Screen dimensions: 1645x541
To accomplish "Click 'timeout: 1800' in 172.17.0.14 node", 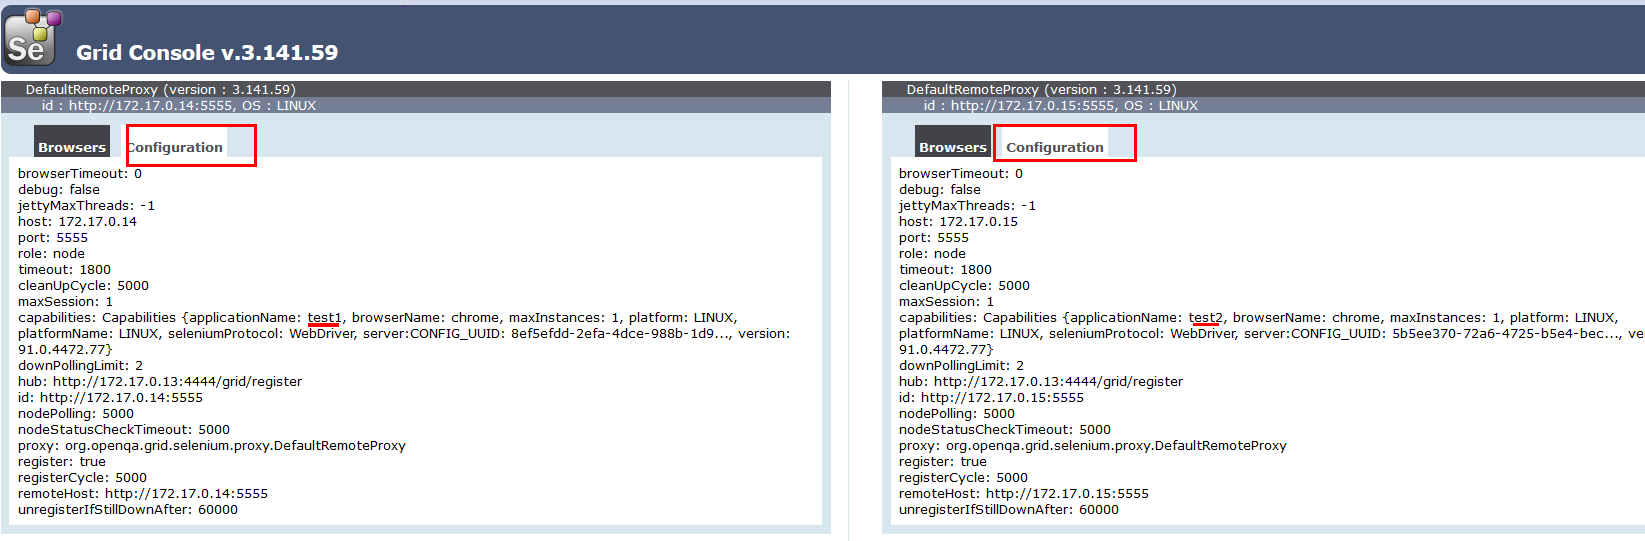I will 64,270.
